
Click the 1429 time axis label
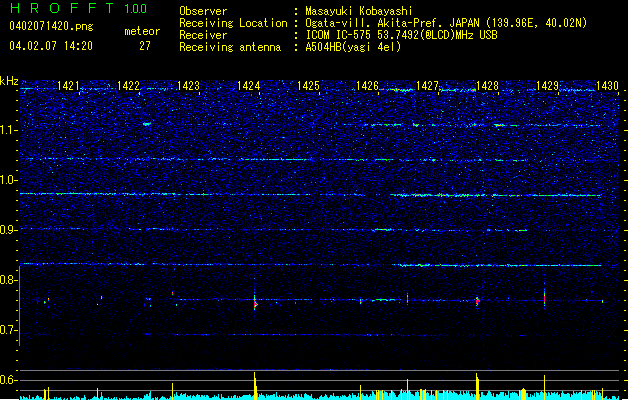(548, 86)
